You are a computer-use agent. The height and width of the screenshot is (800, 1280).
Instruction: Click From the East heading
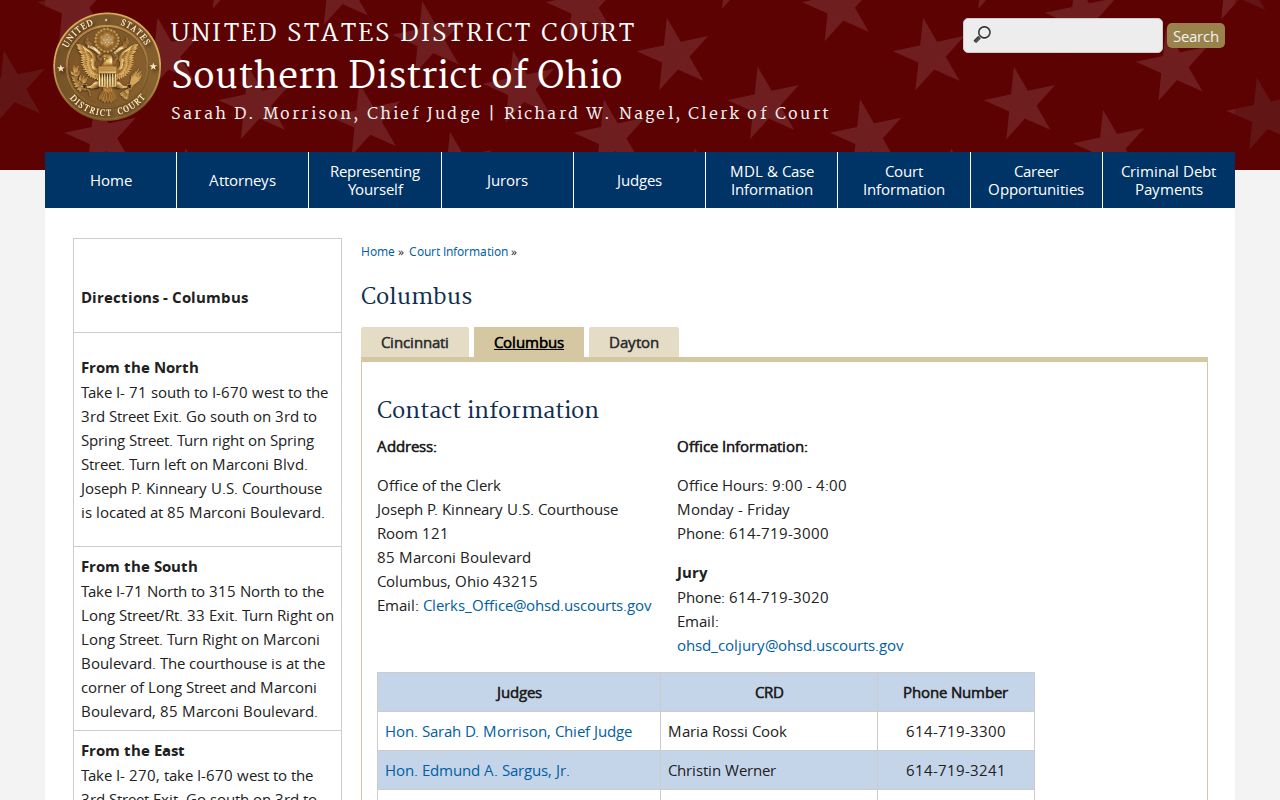coord(133,750)
